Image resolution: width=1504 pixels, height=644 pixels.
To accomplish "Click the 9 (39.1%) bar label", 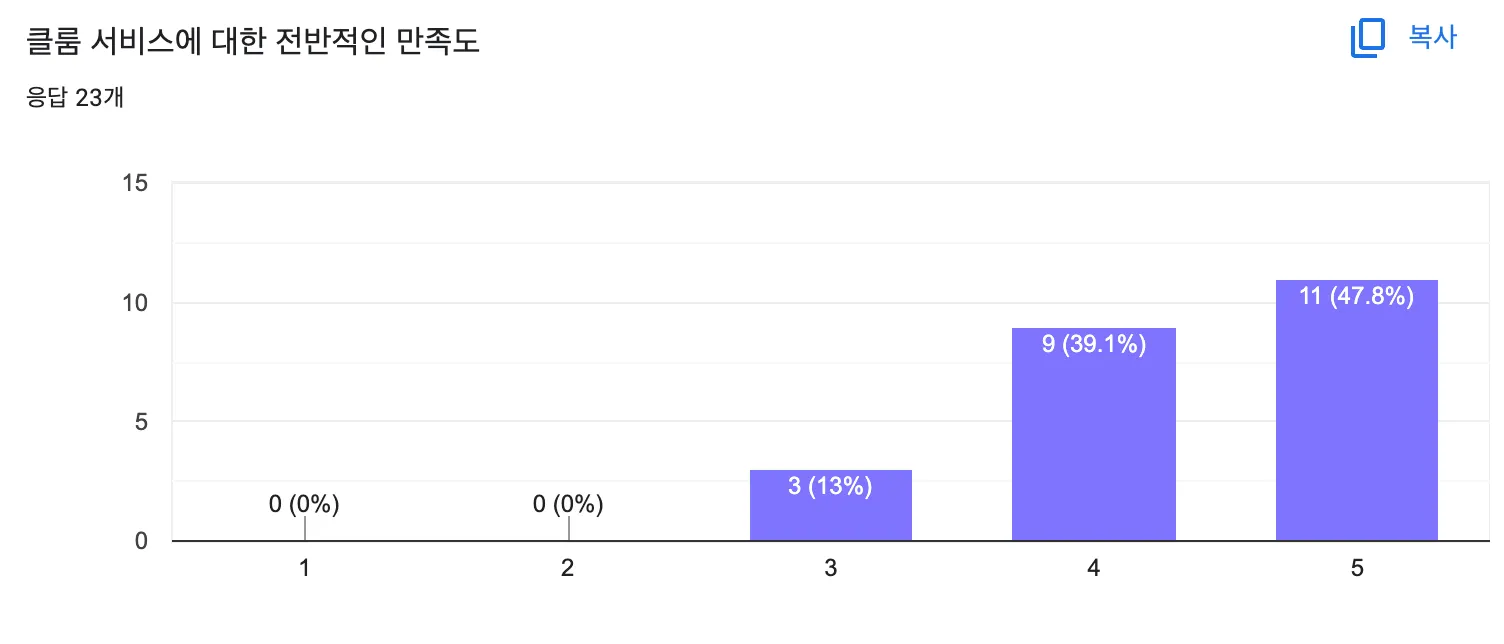I will click(1094, 345).
